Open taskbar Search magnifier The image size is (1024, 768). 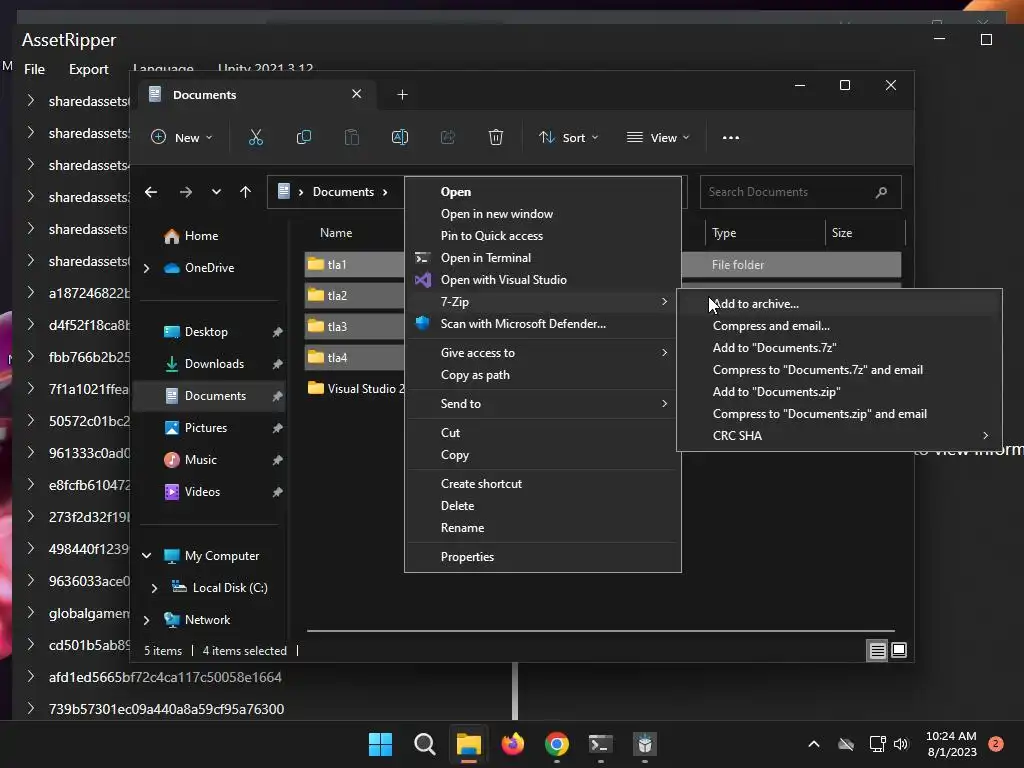coord(424,744)
